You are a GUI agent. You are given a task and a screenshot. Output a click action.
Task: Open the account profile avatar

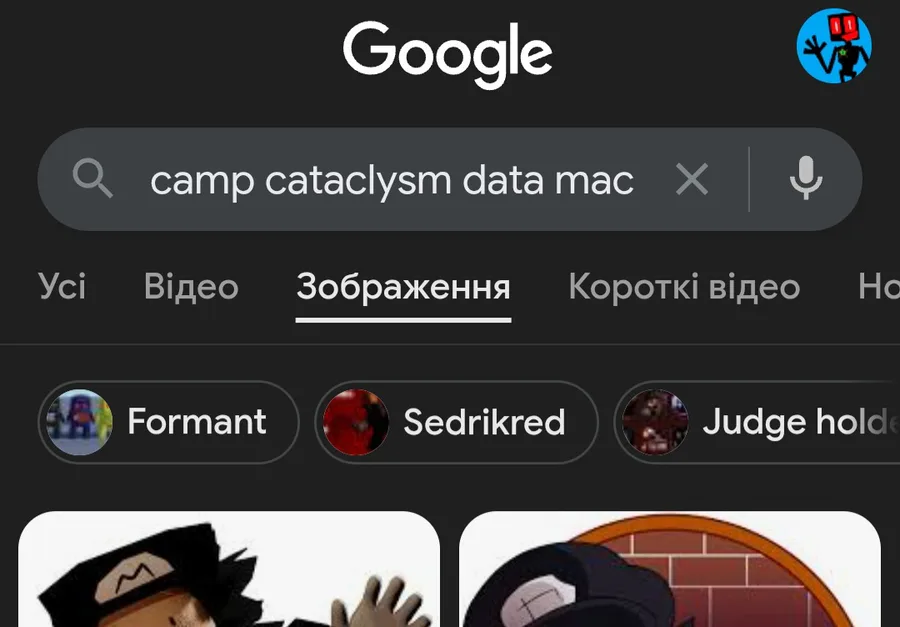pos(834,46)
